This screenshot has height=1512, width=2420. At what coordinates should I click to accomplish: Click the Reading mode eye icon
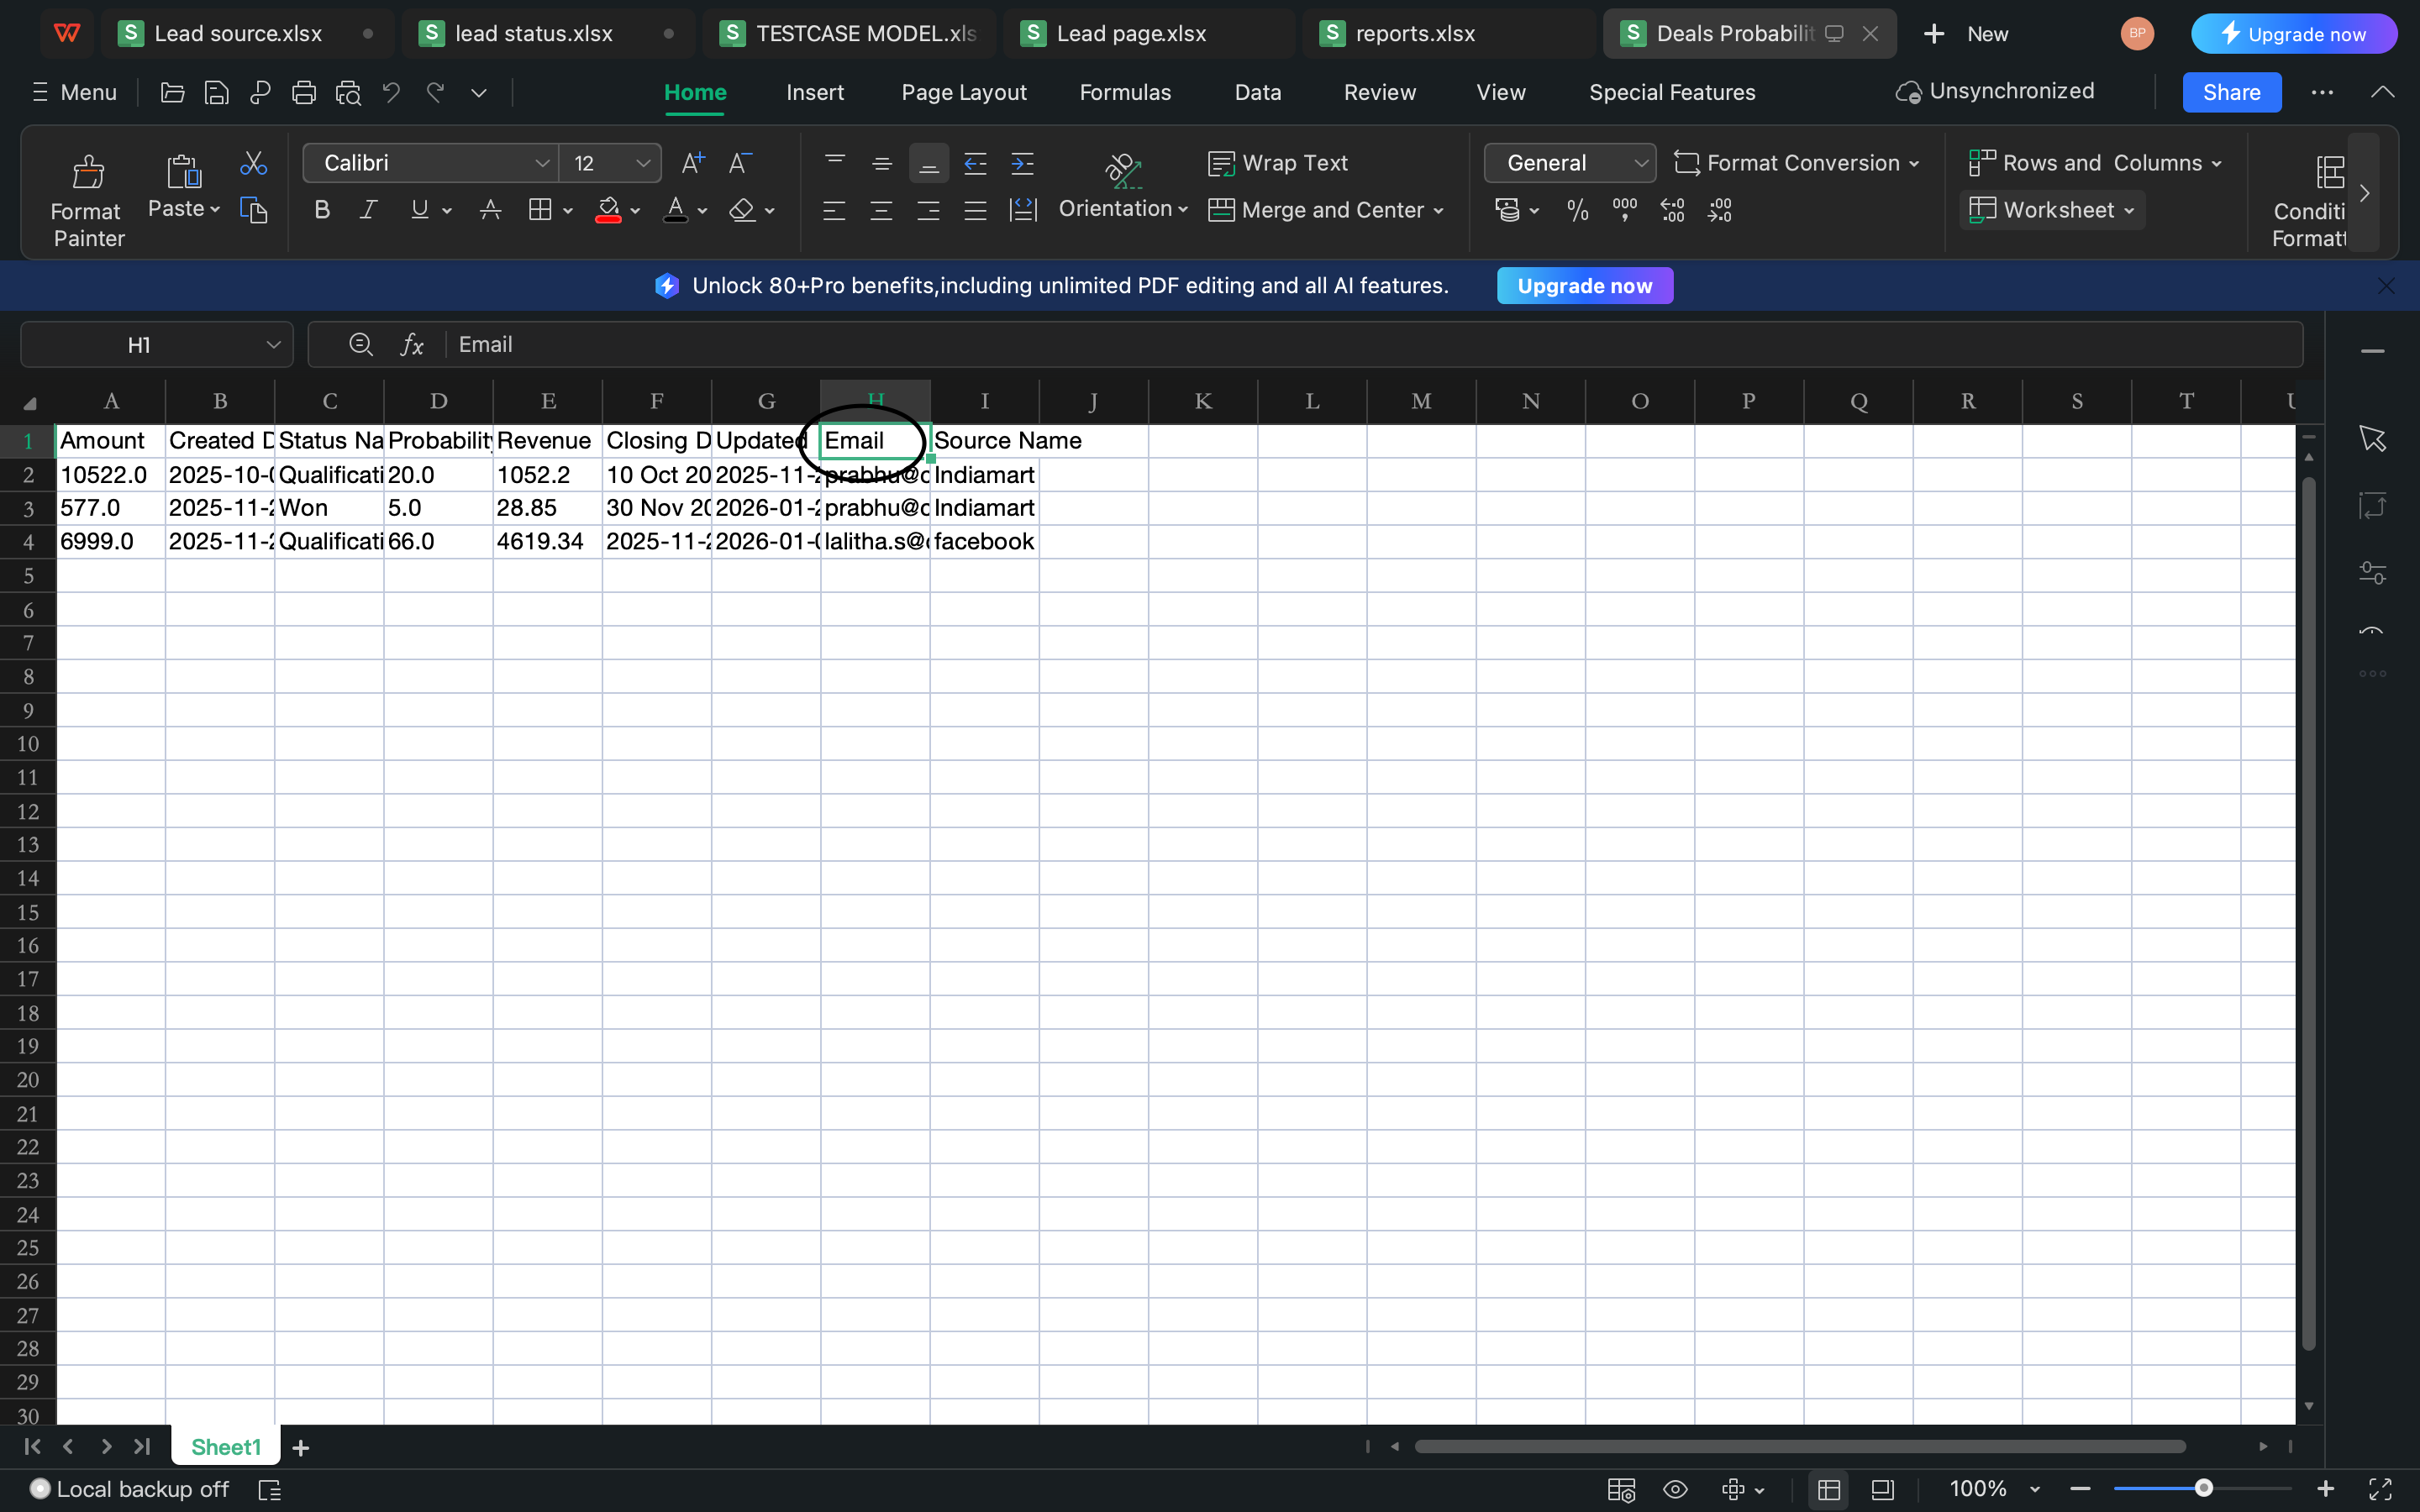click(1675, 1489)
